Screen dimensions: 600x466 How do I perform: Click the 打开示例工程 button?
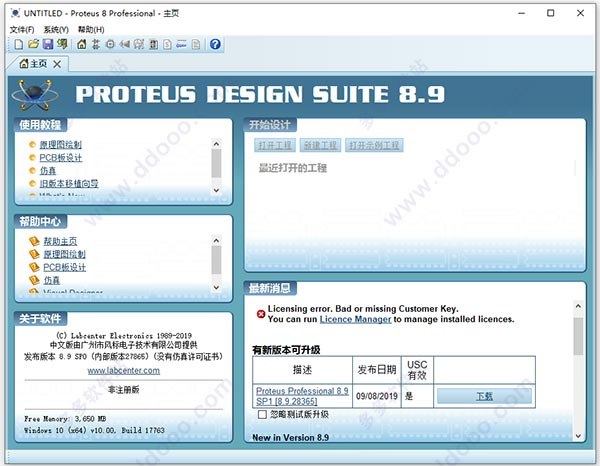click(374, 145)
